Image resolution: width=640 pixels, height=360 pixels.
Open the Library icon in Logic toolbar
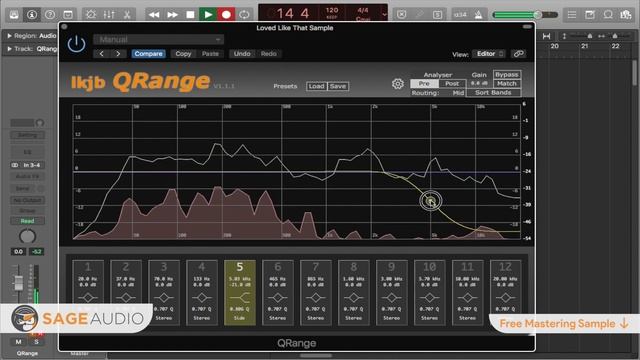pos(14,15)
